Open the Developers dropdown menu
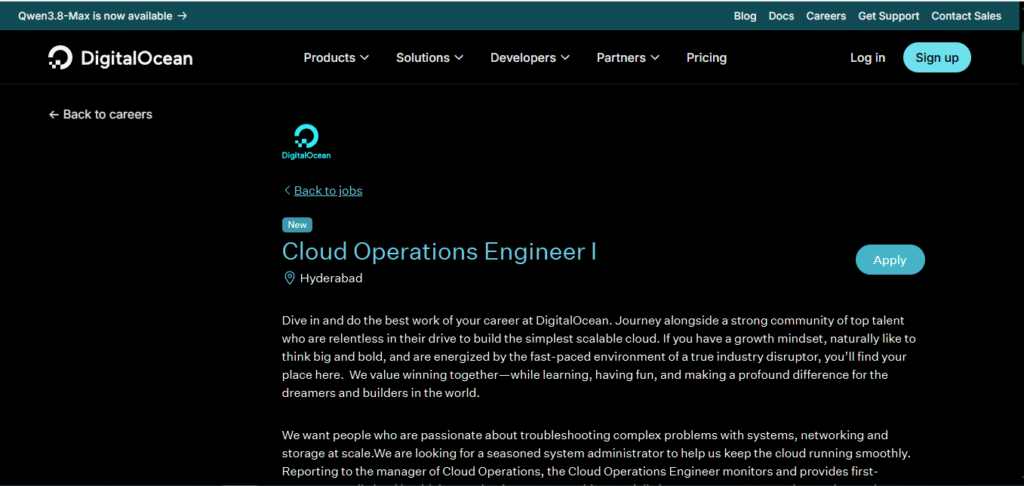This screenshot has height=486, width=1024. pyautogui.click(x=530, y=57)
